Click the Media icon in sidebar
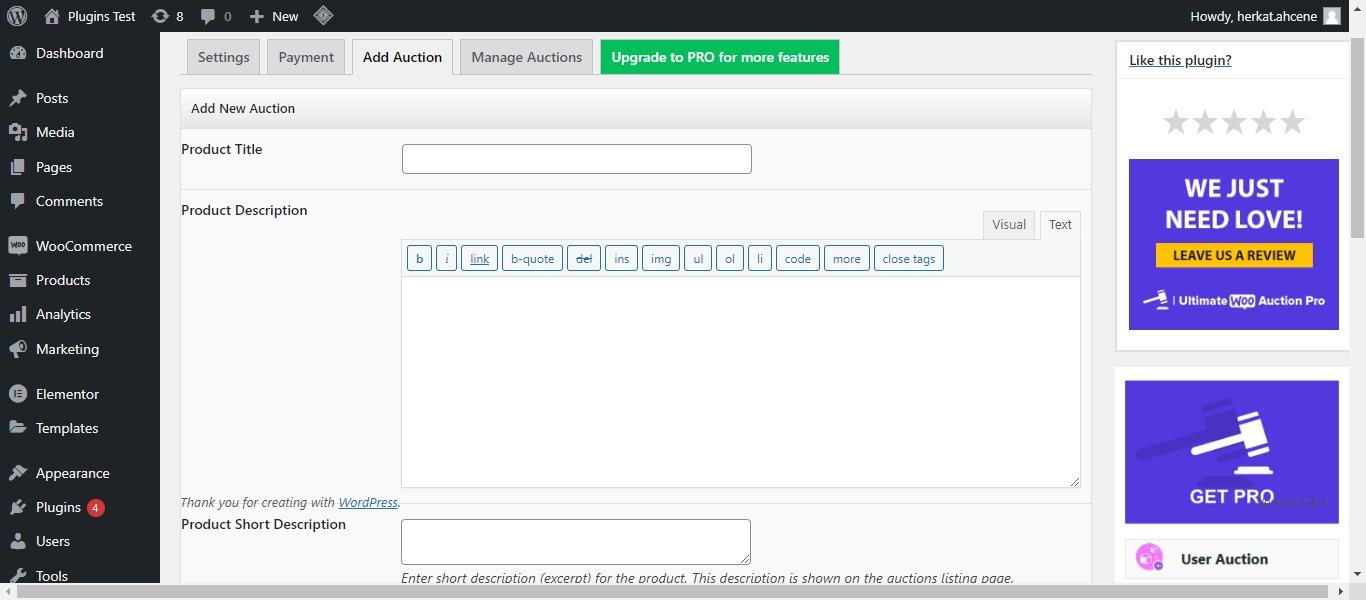The width and height of the screenshot is (1366, 600). pyautogui.click(x=17, y=132)
